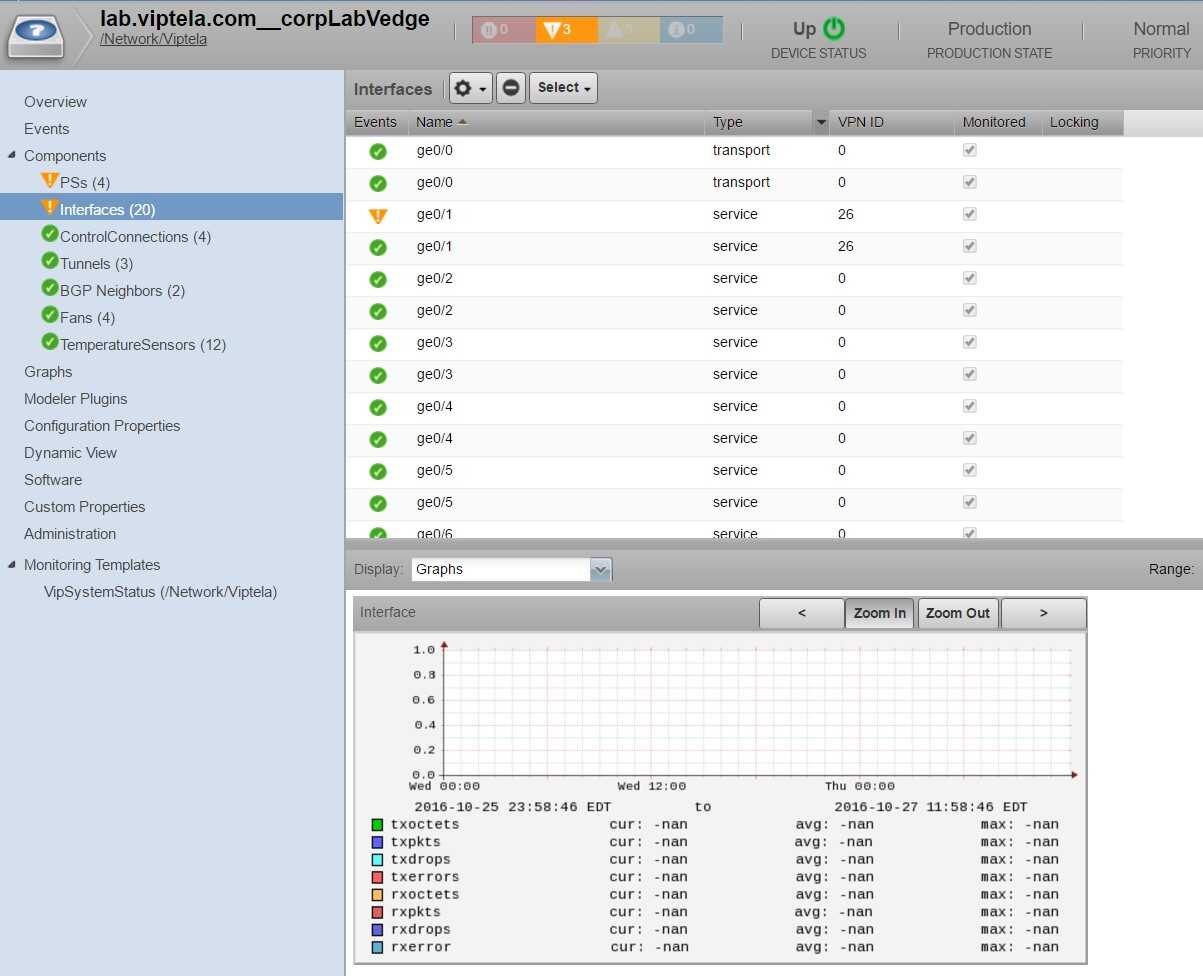Open Overview in left navigation

55,102
